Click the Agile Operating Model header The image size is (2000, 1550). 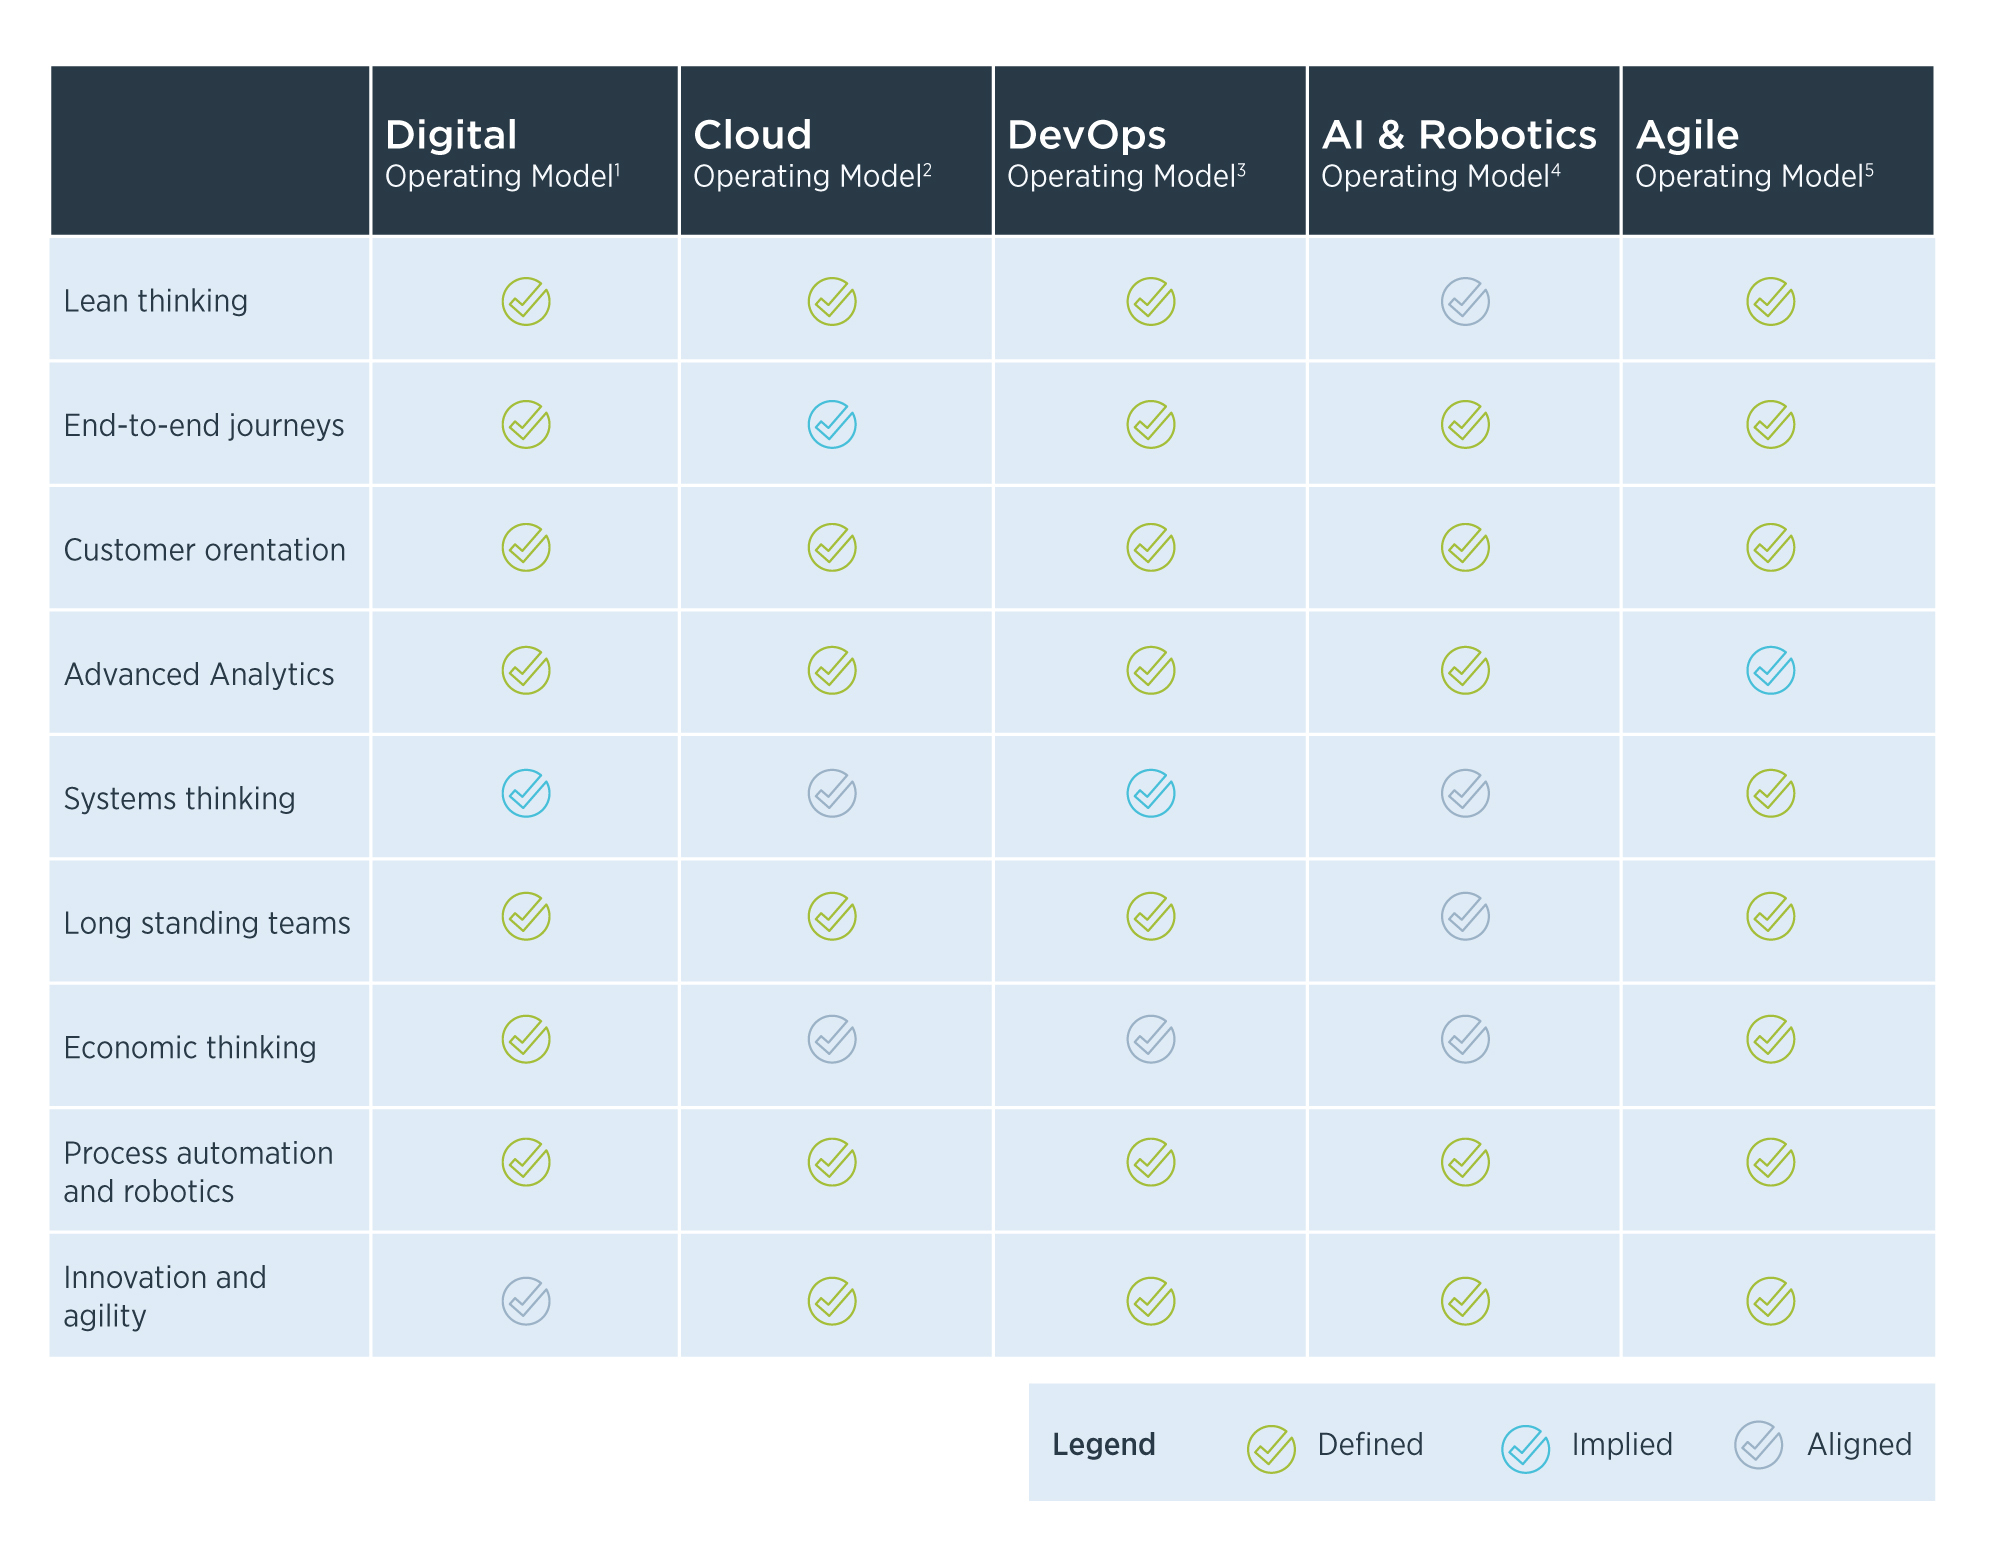[x=1754, y=153]
